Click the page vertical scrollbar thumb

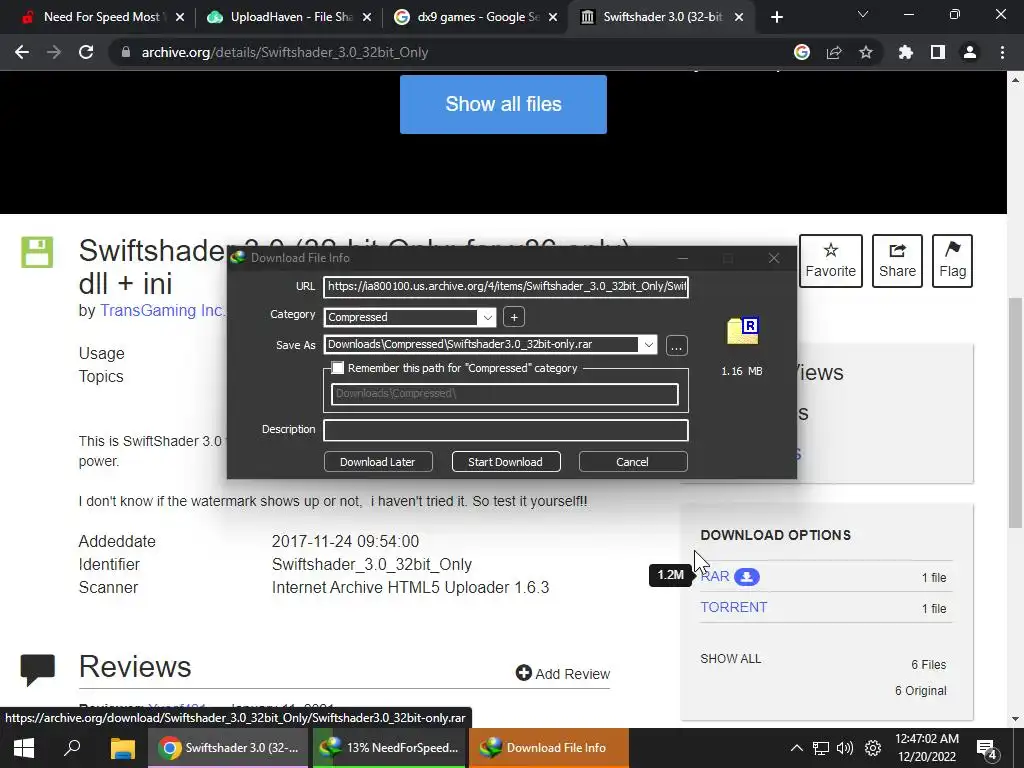pos(1015,411)
